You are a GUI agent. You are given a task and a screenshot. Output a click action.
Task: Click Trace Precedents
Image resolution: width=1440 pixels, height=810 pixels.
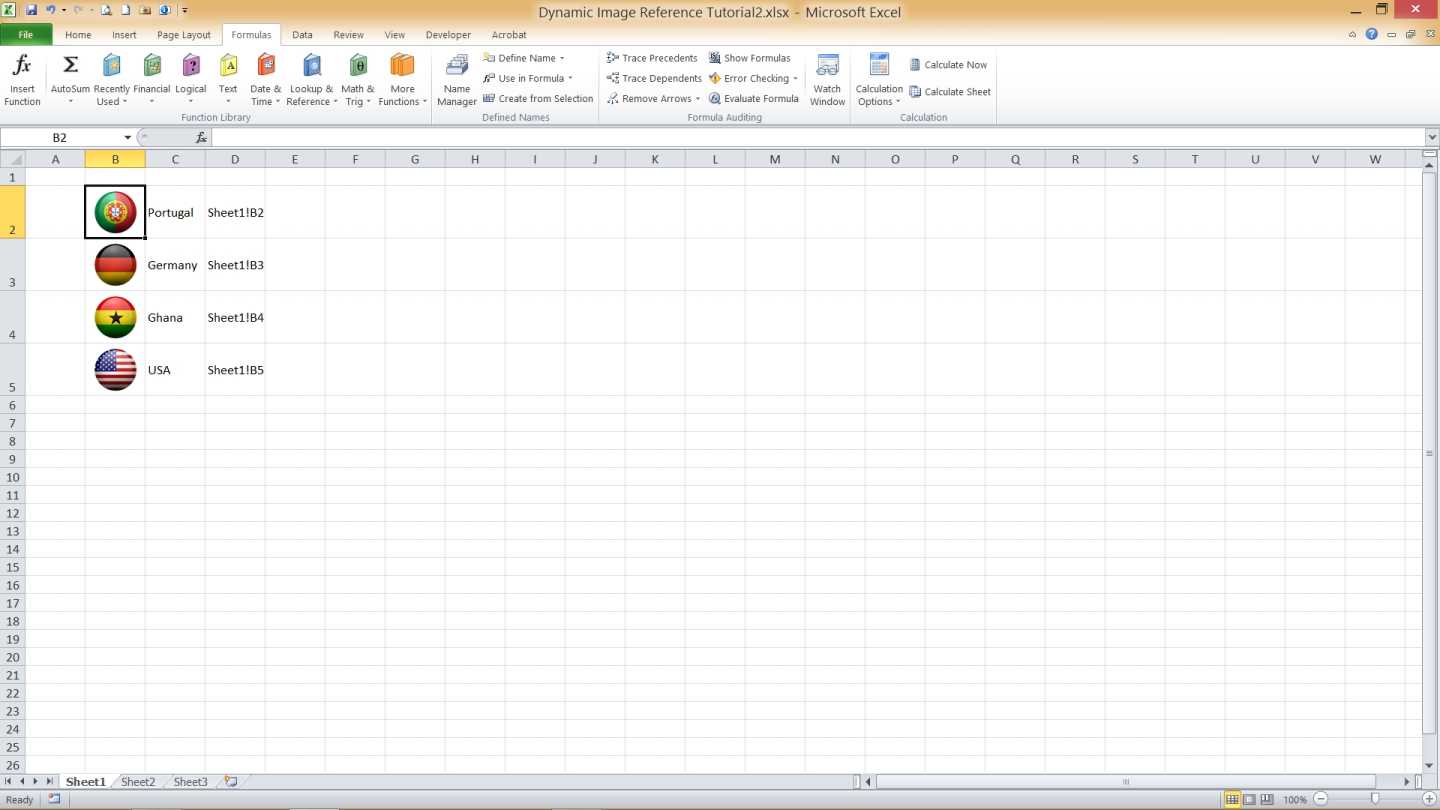[652, 58]
